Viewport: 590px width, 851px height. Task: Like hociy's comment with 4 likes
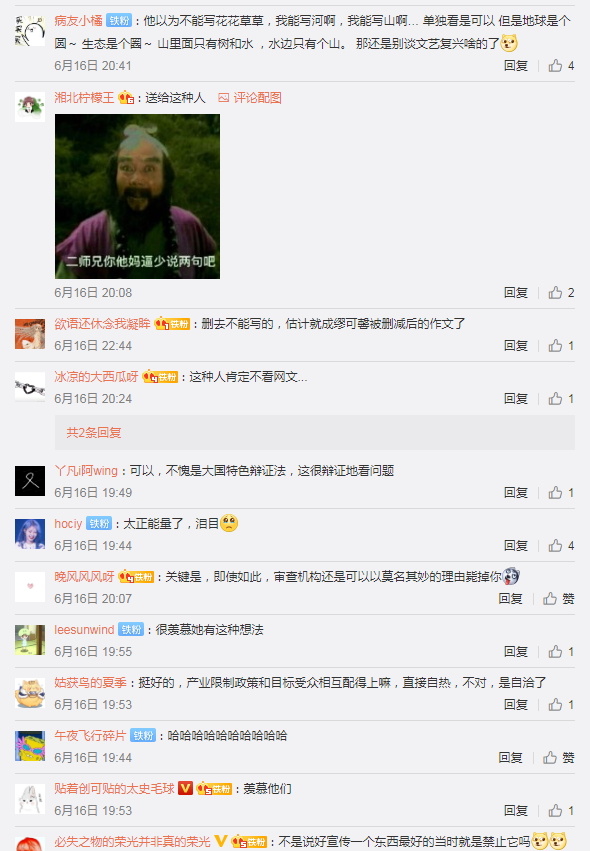[561, 545]
